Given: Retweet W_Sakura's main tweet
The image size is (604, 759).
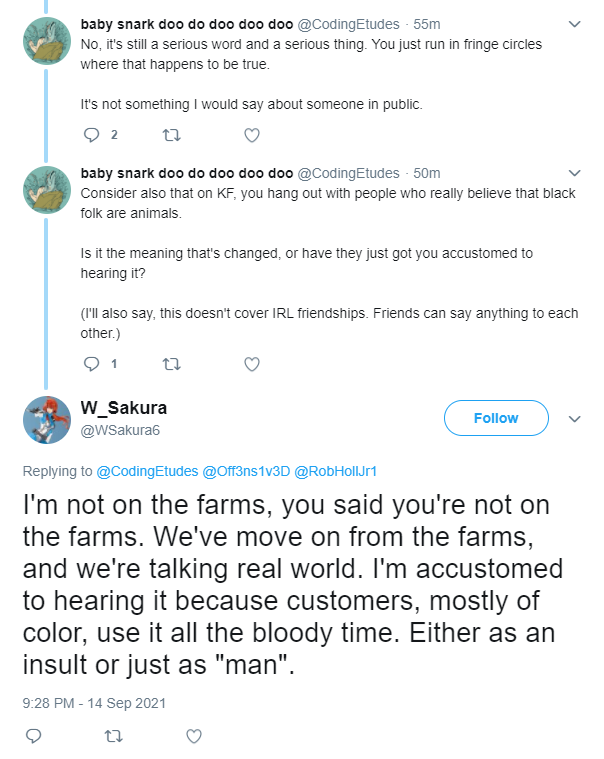Looking at the screenshot, I should tap(113, 737).
